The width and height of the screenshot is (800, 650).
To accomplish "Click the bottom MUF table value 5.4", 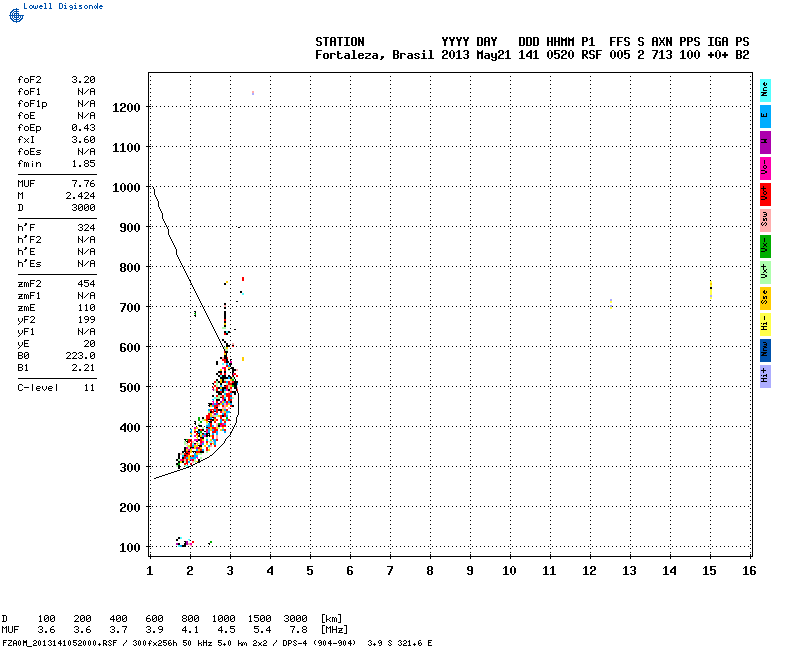I will 262,630.
